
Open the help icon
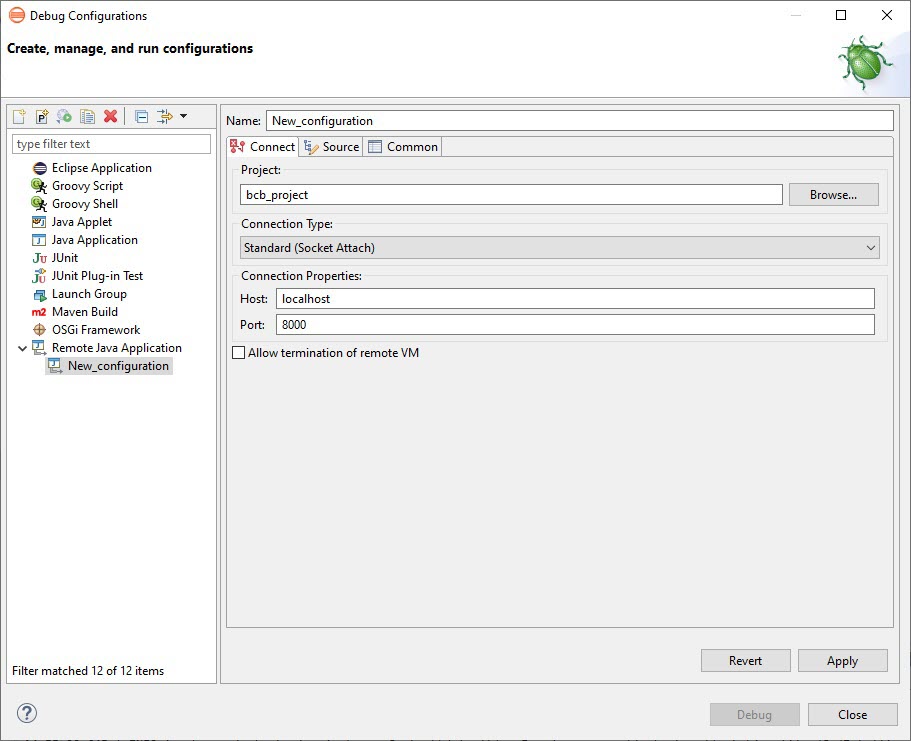click(27, 713)
